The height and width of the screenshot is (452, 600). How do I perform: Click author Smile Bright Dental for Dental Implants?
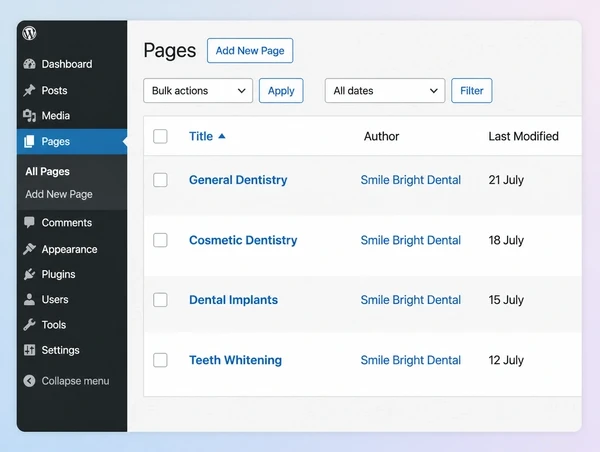(x=411, y=300)
